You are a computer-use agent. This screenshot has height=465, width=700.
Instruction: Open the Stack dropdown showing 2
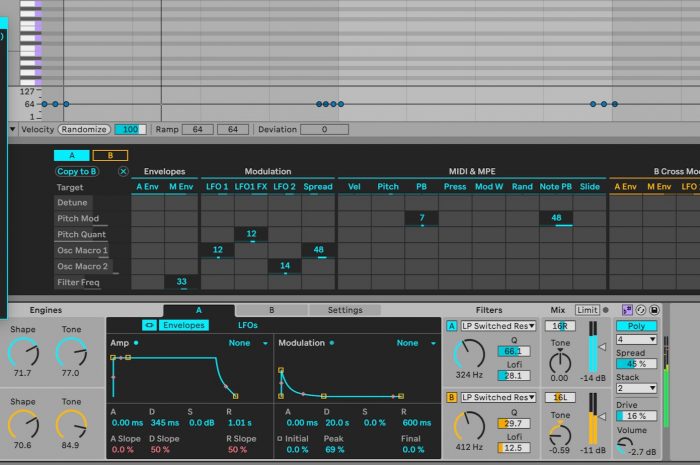[637, 388]
